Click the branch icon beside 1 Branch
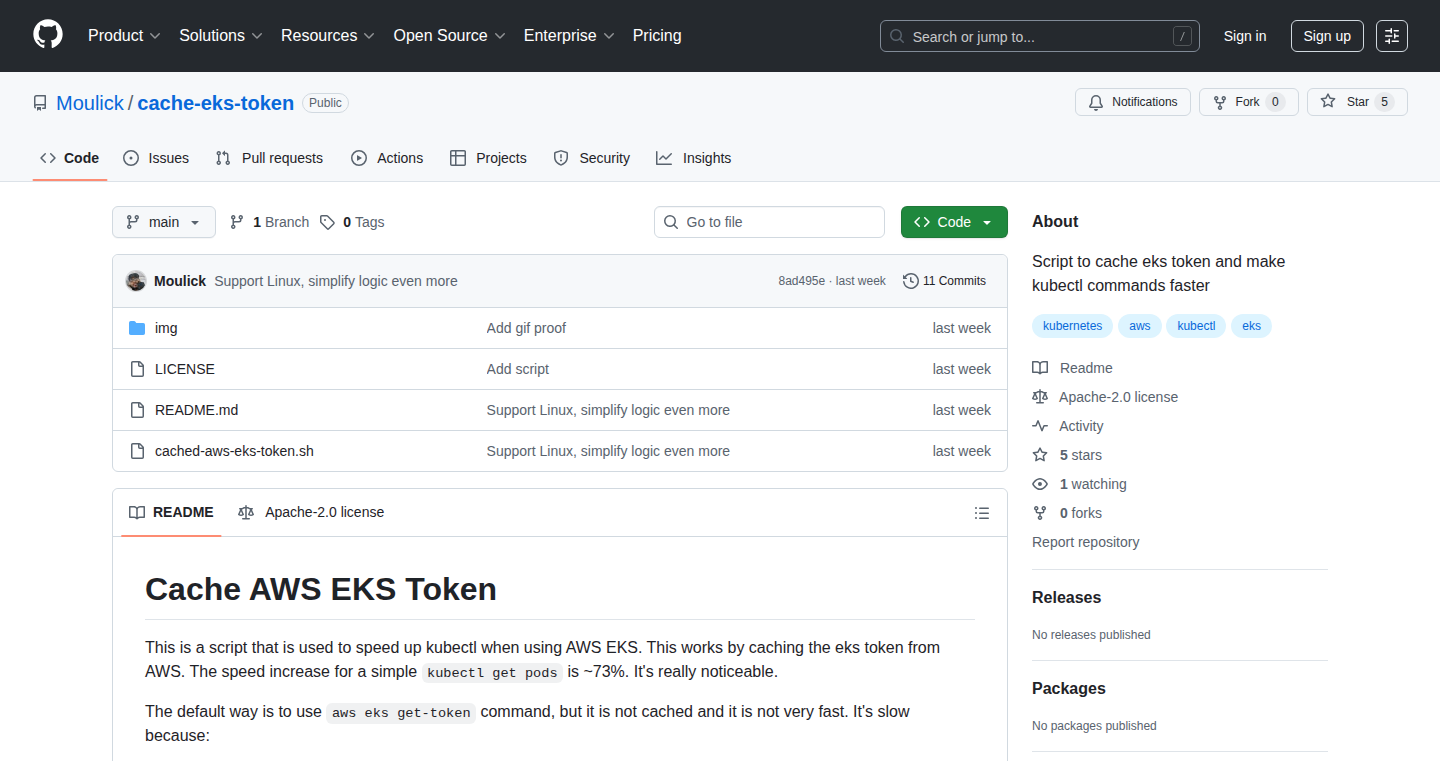The image size is (1440, 761). pyautogui.click(x=237, y=222)
